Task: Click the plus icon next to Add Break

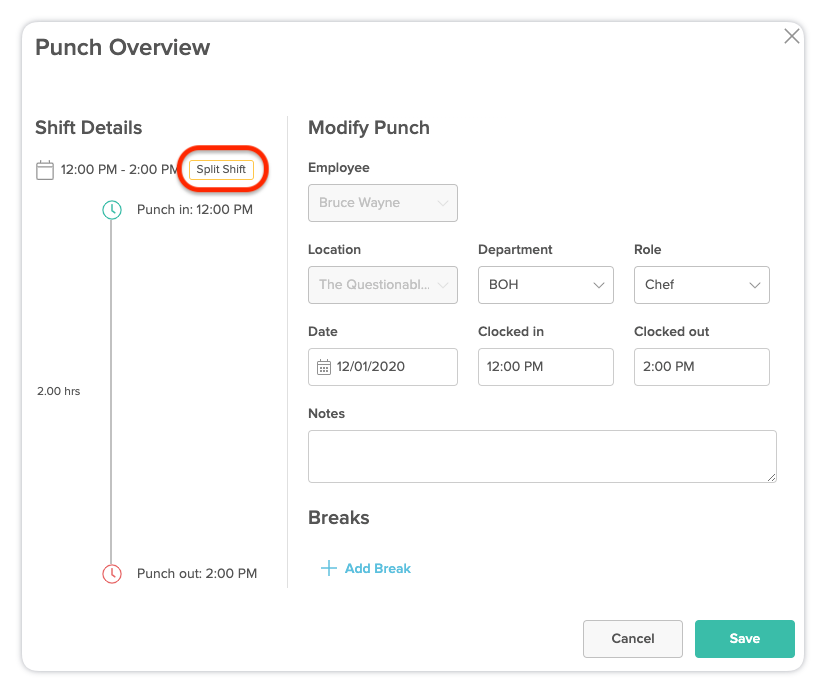Action: (x=329, y=568)
